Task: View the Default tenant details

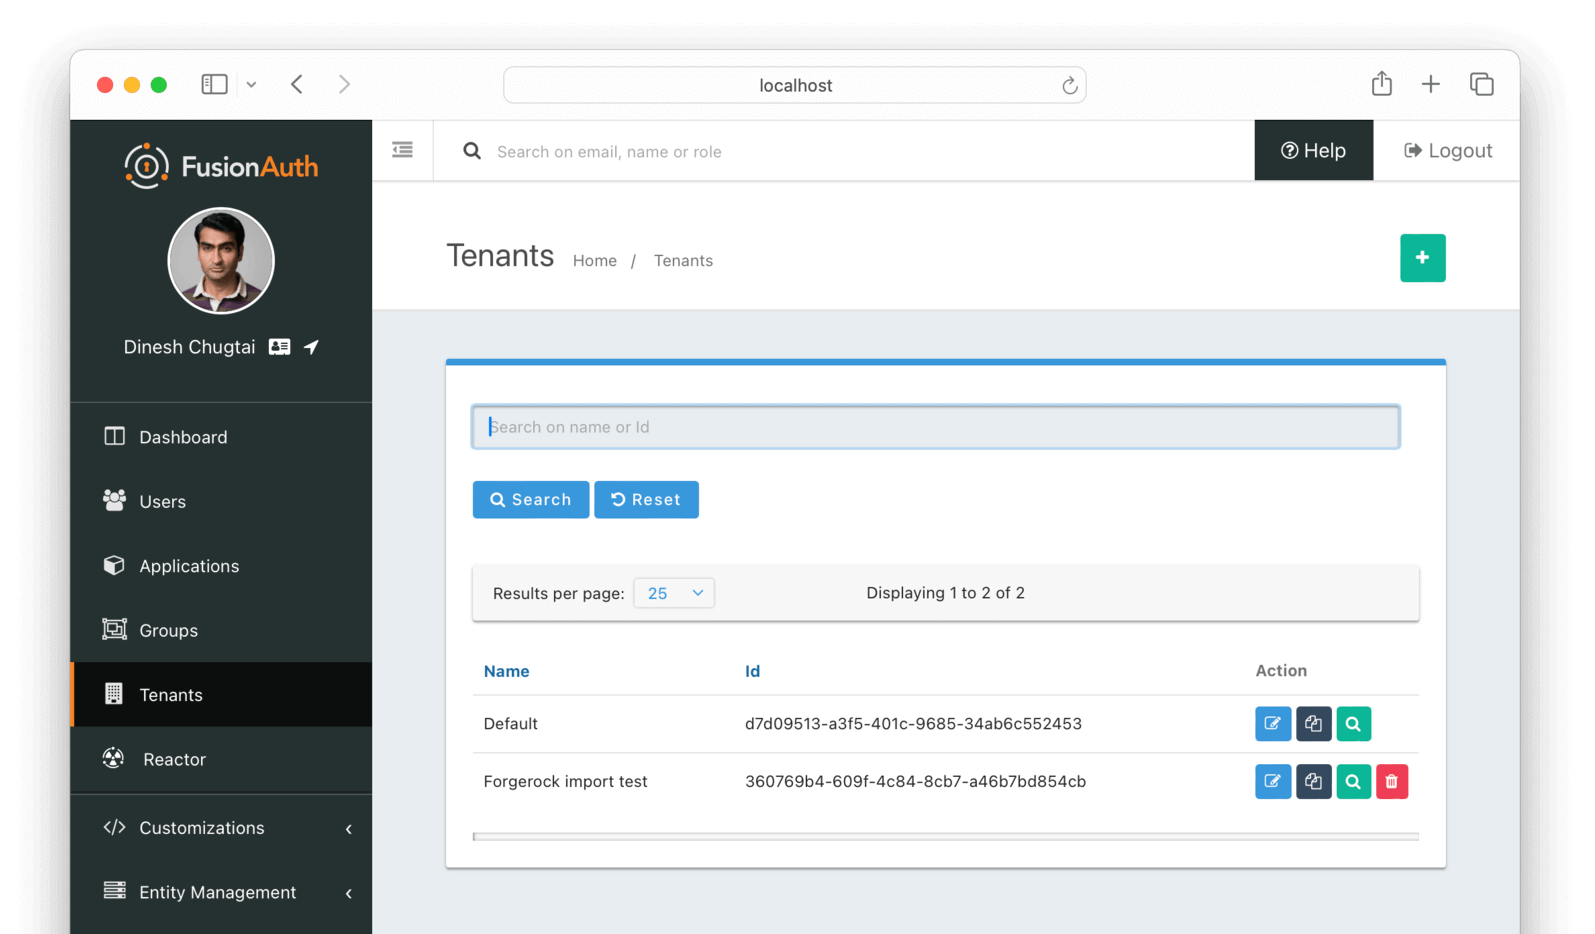Action: click(1353, 724)
